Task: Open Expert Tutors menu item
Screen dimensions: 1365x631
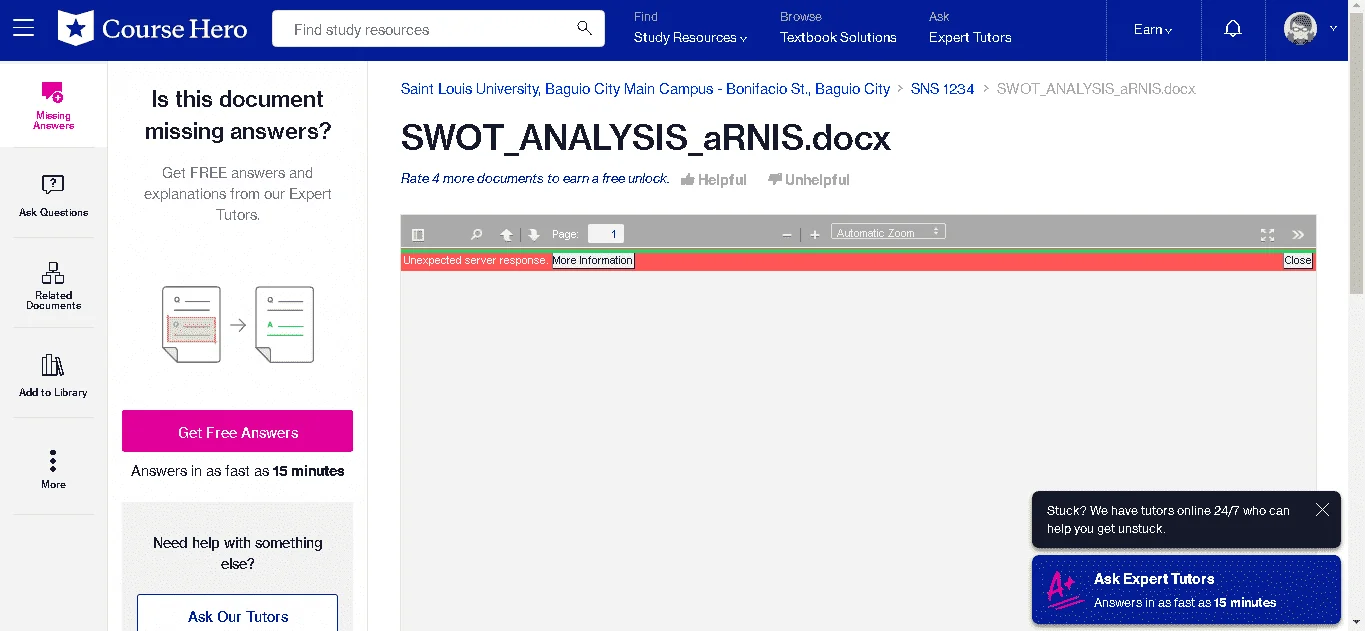Action: point(970,38)
